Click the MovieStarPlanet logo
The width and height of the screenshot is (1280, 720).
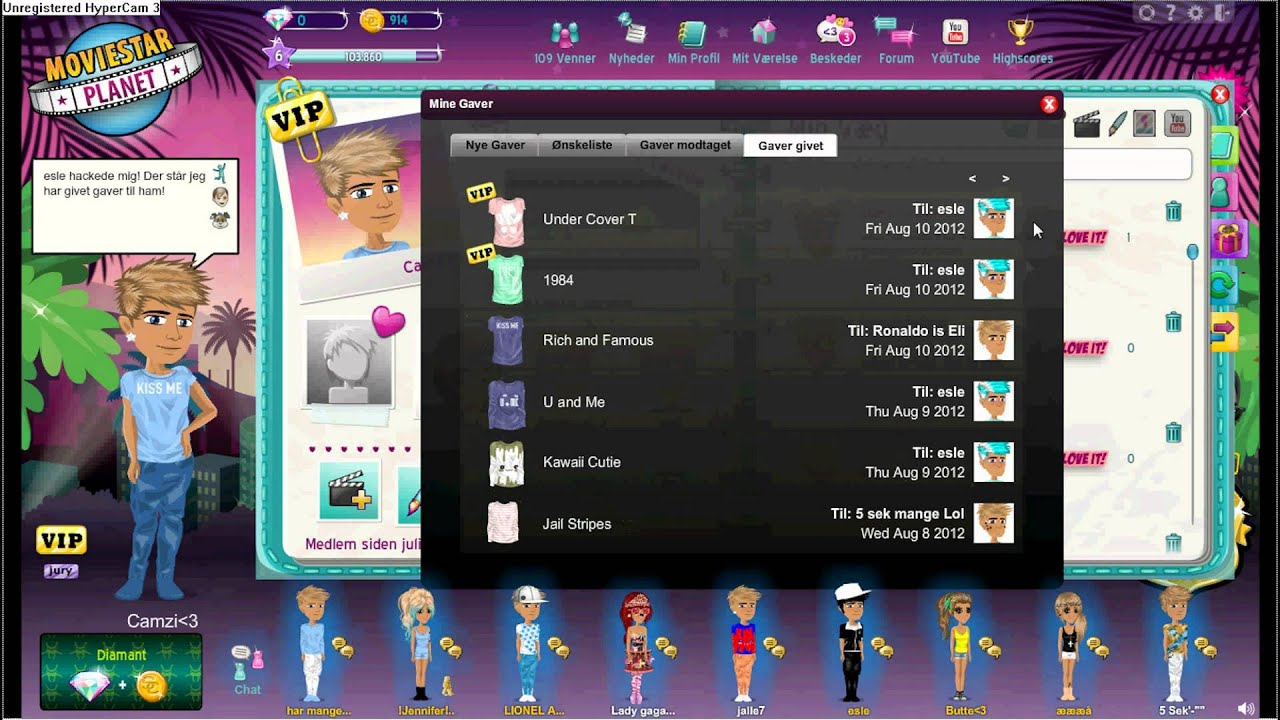114,79
